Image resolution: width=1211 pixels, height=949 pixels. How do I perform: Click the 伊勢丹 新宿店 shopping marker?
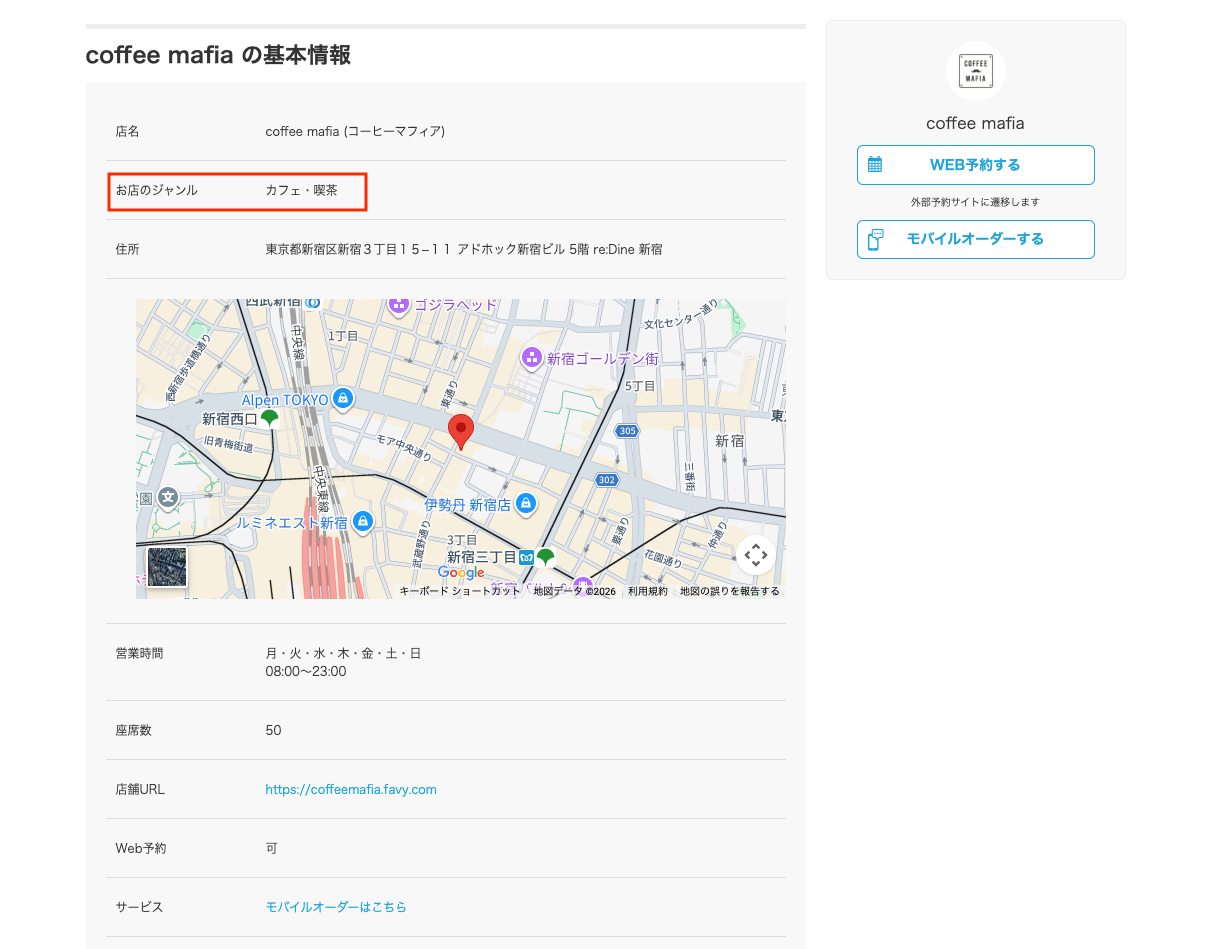[x=526, y=503]
